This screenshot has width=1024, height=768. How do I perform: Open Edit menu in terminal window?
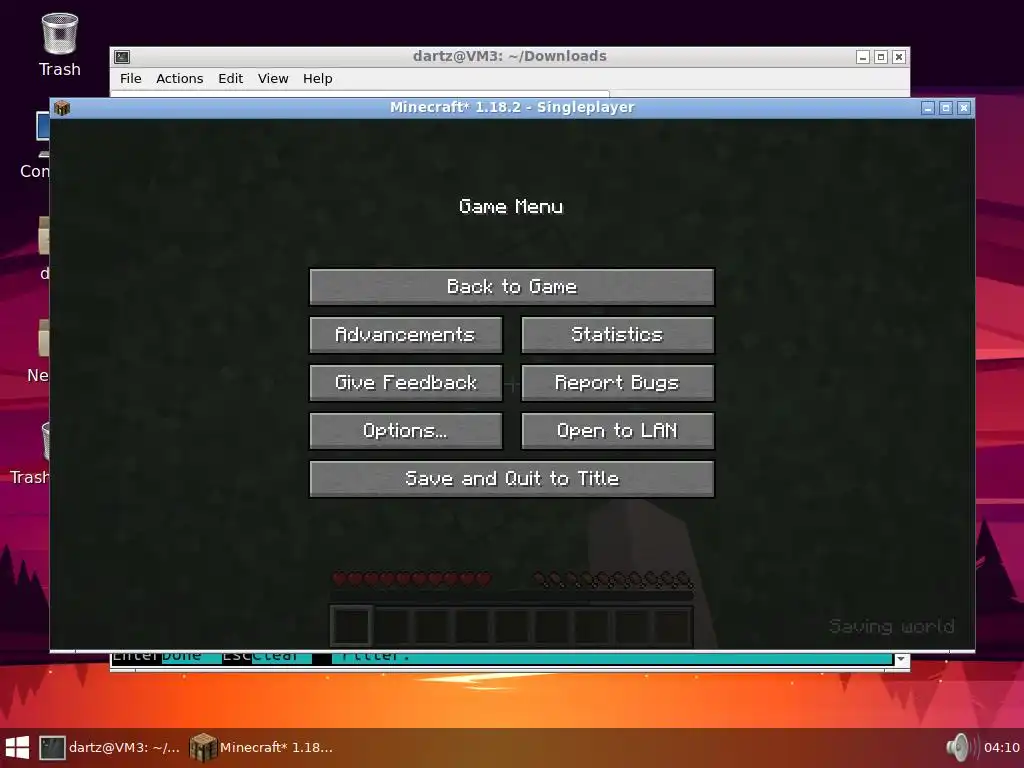pos(231,78)
